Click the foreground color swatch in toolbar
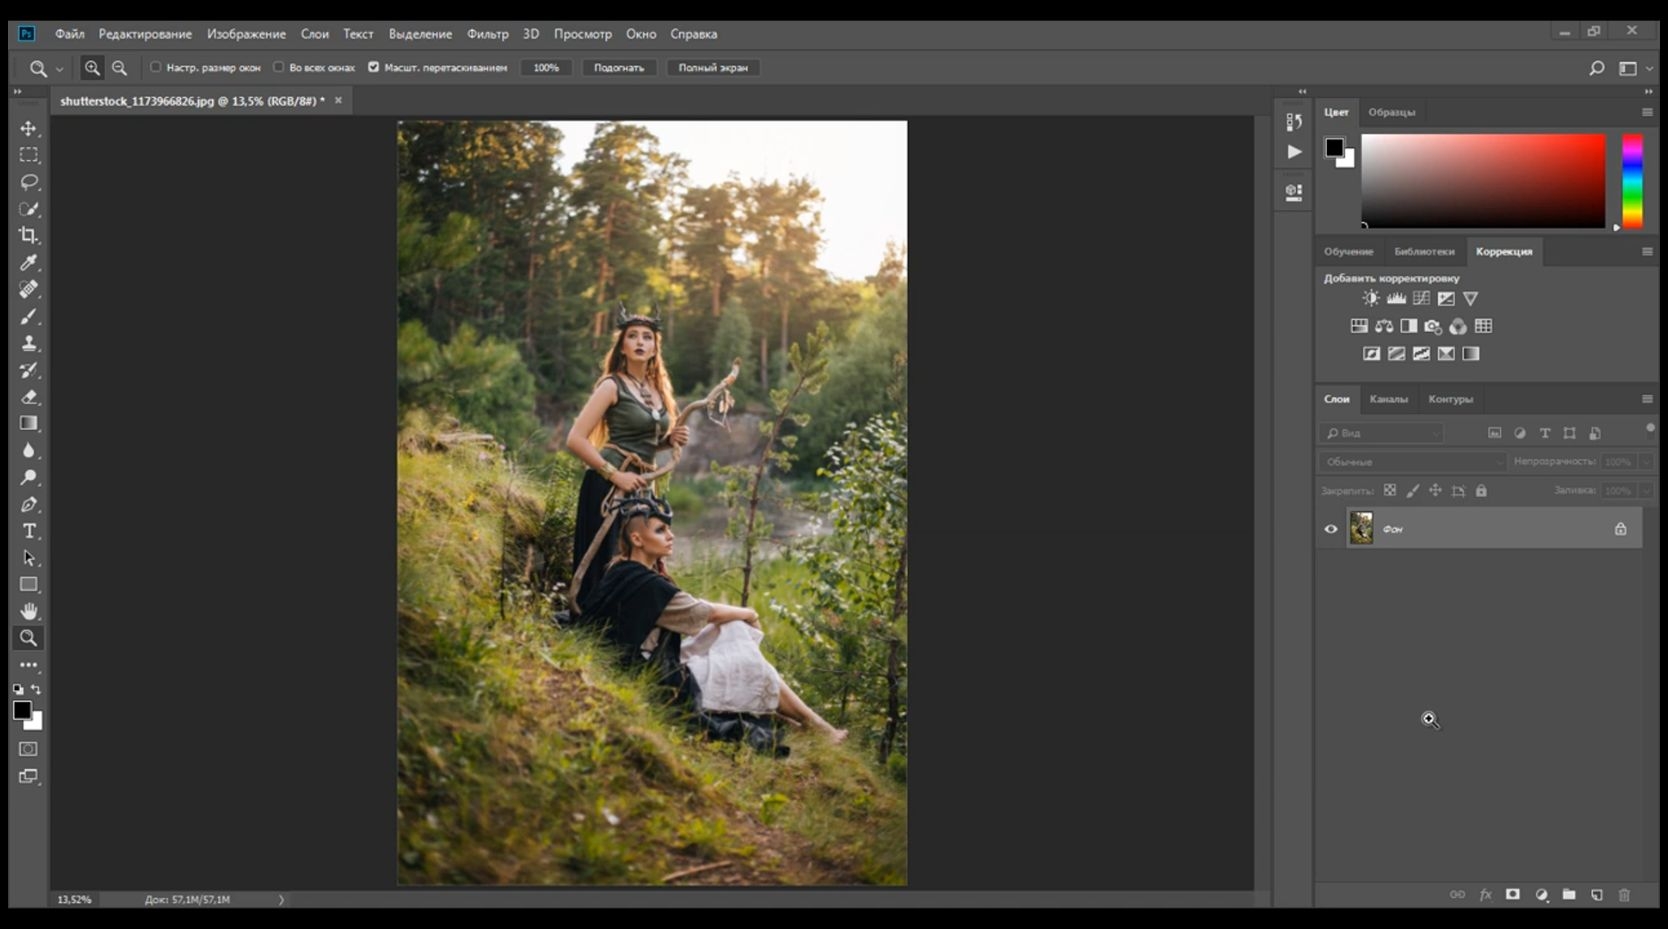Viewport: 1668px width, 929px height. [21, 710]
